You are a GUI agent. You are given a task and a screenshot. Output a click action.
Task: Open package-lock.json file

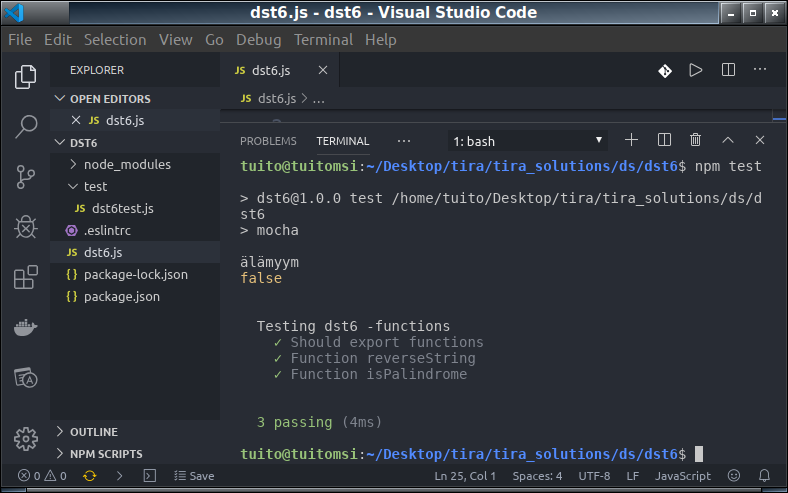coord(136,274)
